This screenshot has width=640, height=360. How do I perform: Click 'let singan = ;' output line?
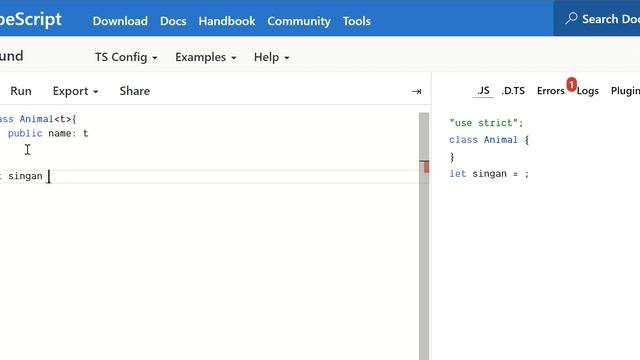point(489,174)
